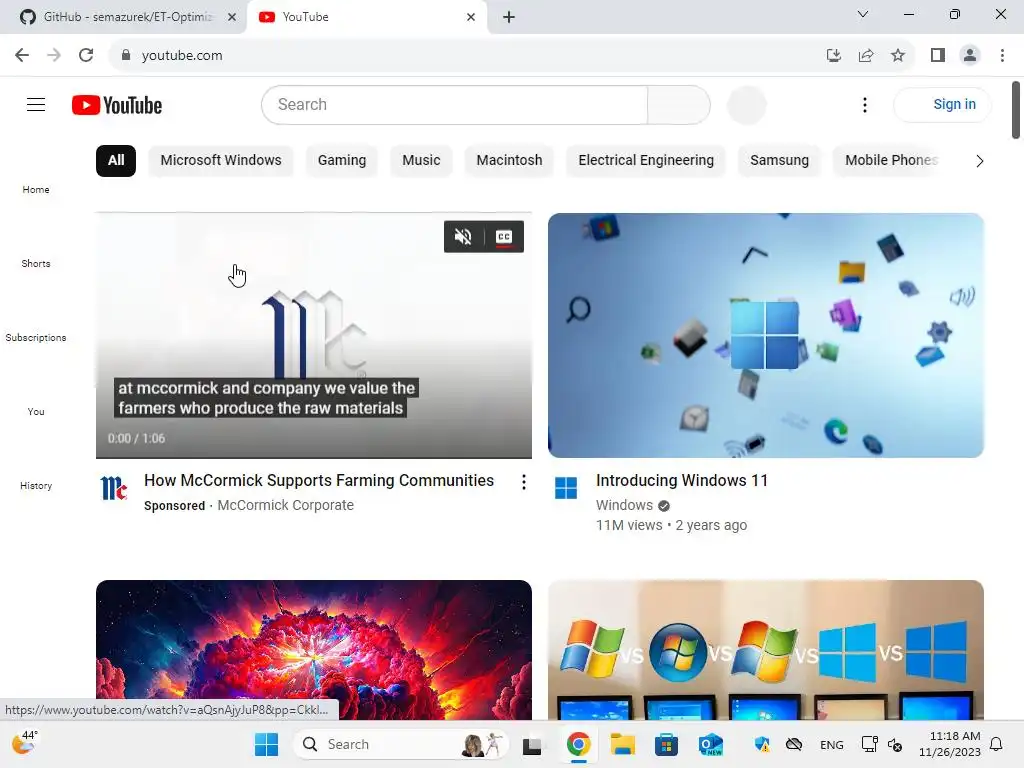Filter videos by Music chip

(421, 161)
